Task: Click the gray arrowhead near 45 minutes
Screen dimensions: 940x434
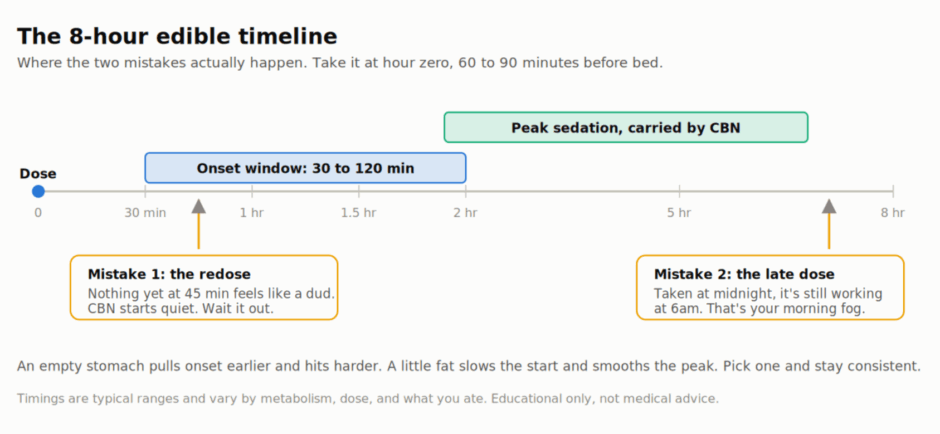Action: coord(198,206)
